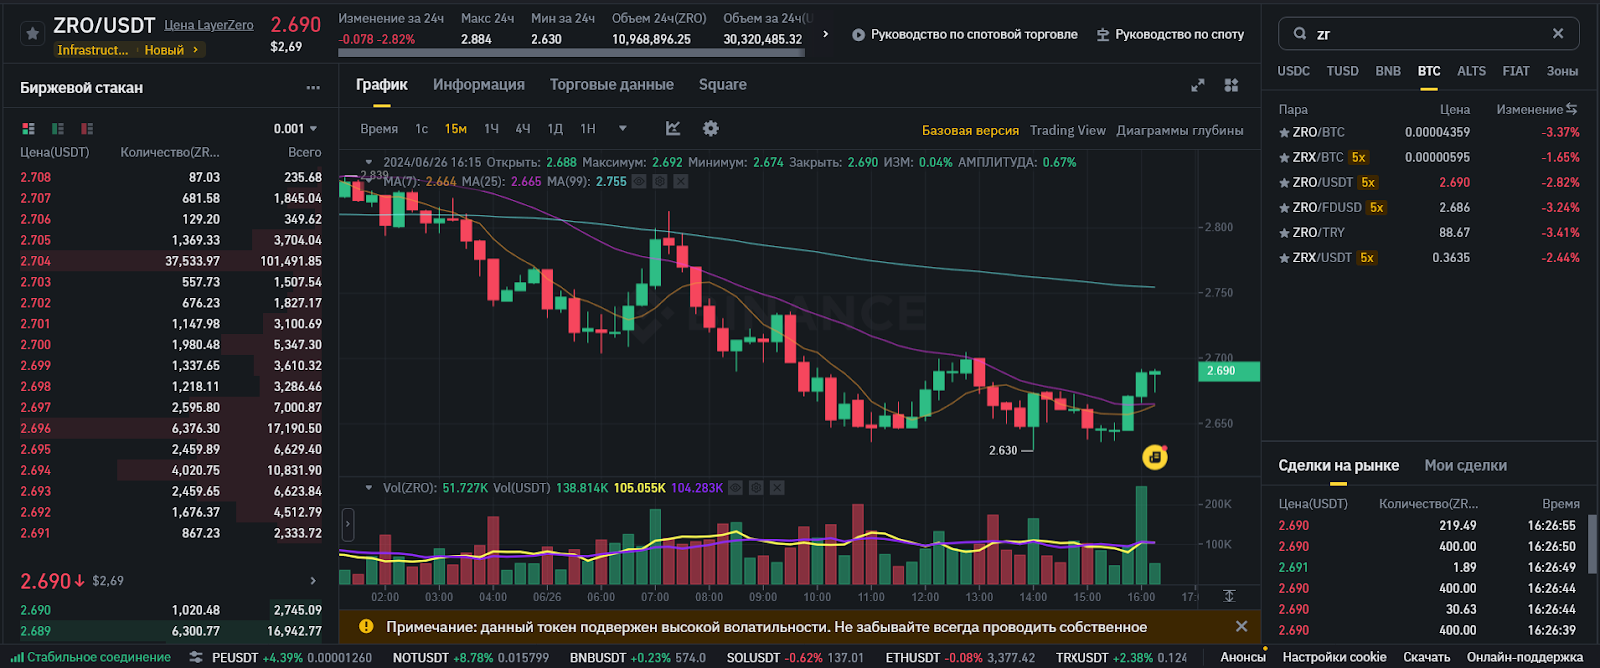Select the График tab
The width and height of the screenshot is (1600, 668).
click(x=382, y=85)
